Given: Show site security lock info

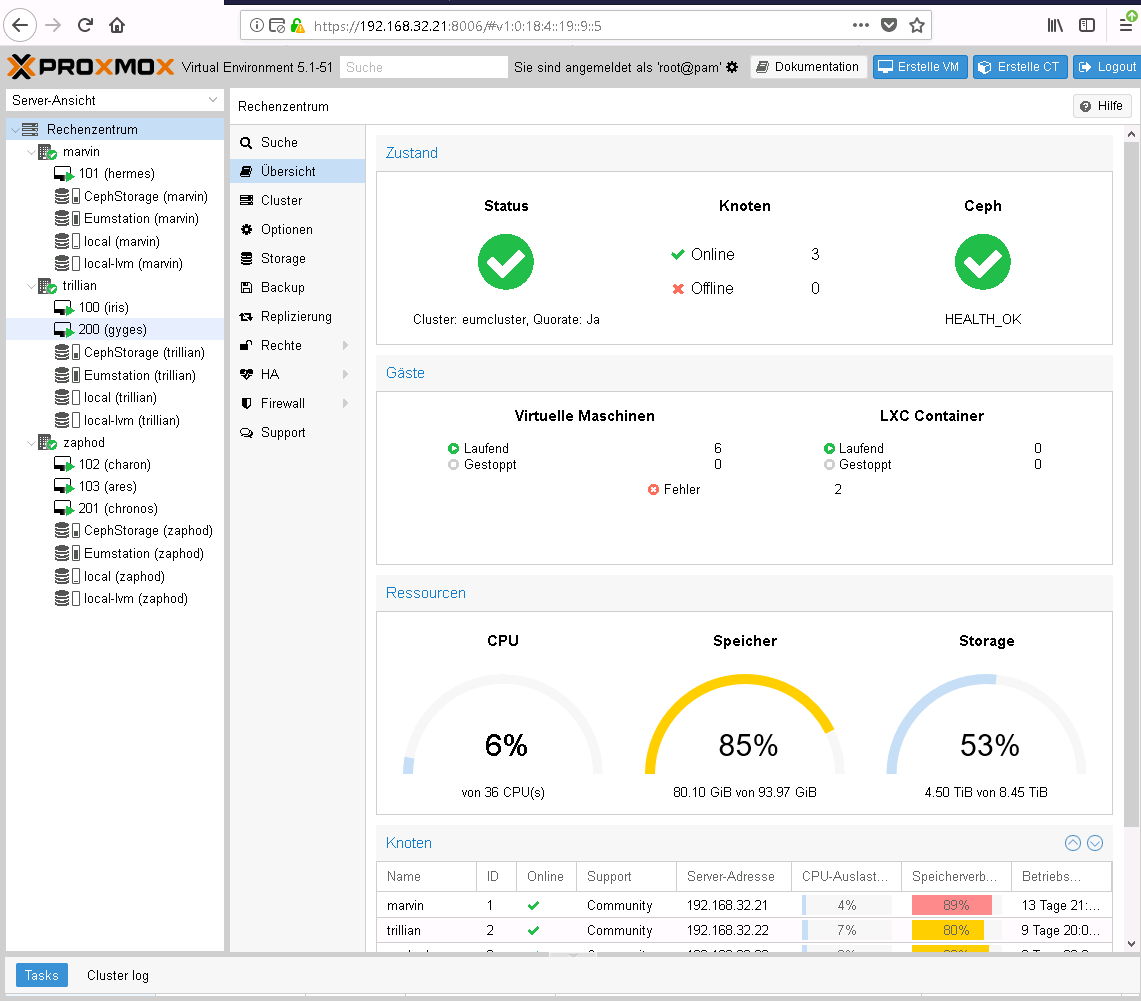Looking at the screenshot, I should point(297,25).
